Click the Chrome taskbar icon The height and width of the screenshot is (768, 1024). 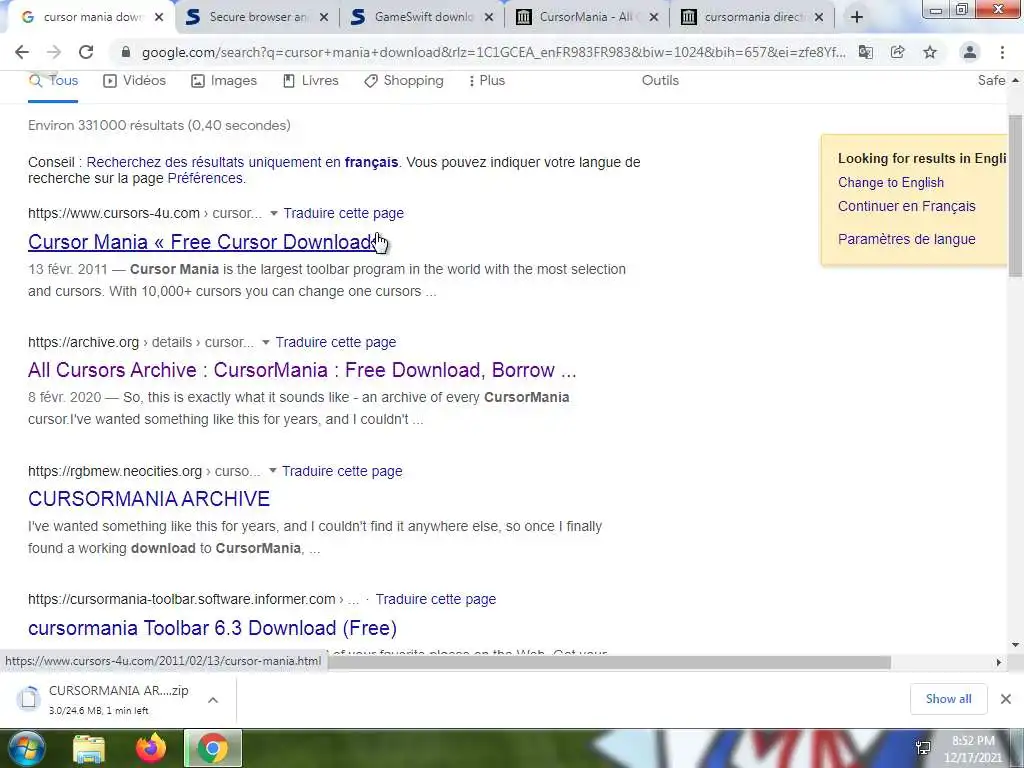(x=212, y=748)
